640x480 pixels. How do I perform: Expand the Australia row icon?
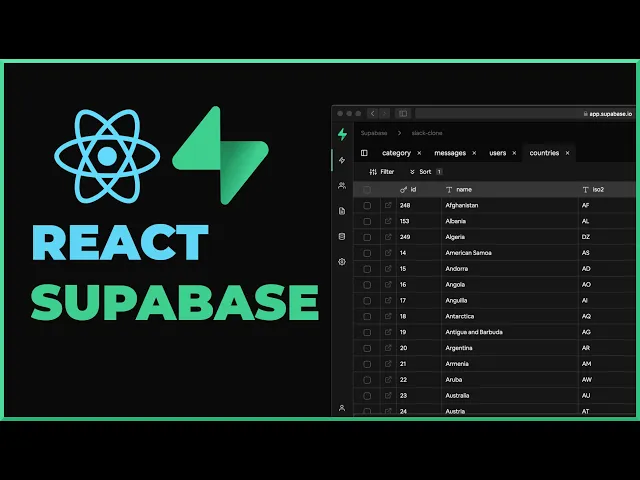click(x=388, y=396)
